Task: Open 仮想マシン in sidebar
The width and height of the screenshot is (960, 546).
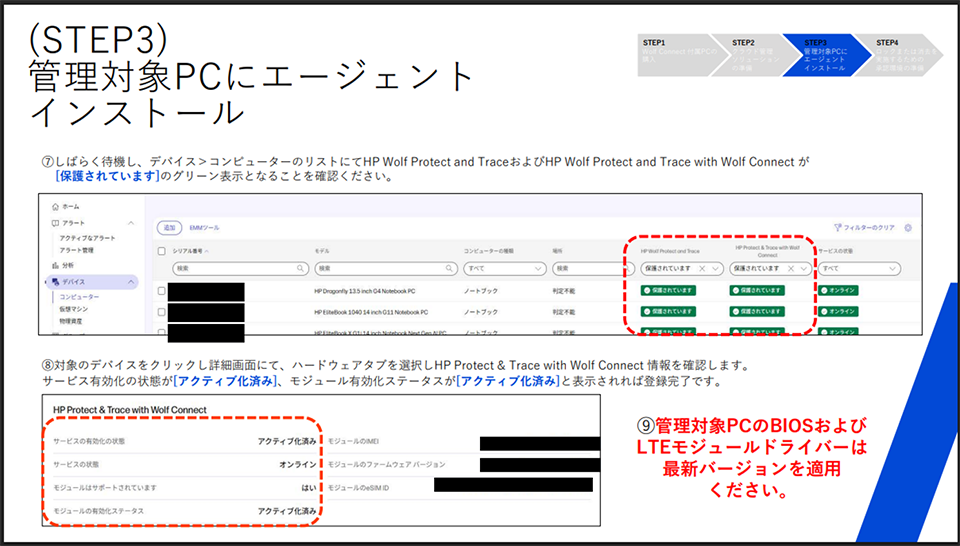Action: 73,309
